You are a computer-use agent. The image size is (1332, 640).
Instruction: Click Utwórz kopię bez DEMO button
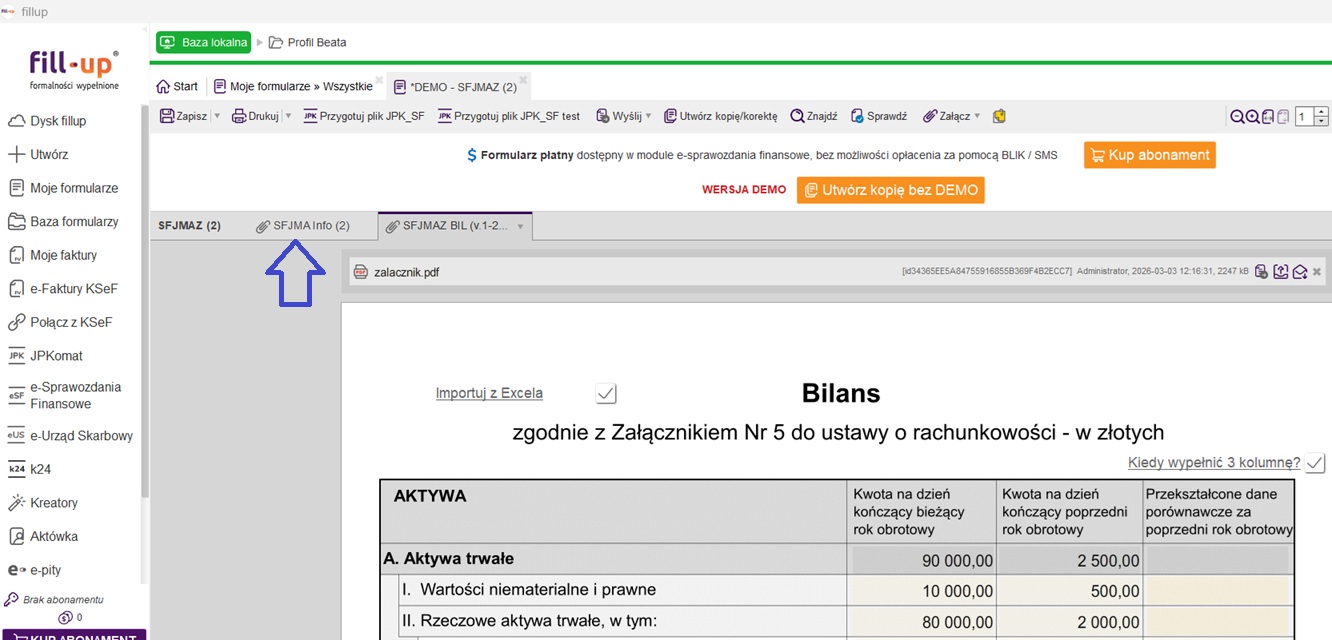pos(890,190)
